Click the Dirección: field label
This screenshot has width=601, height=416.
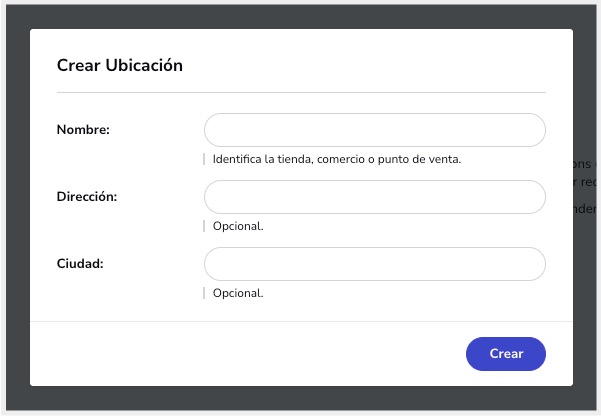(x=87, y=197)
